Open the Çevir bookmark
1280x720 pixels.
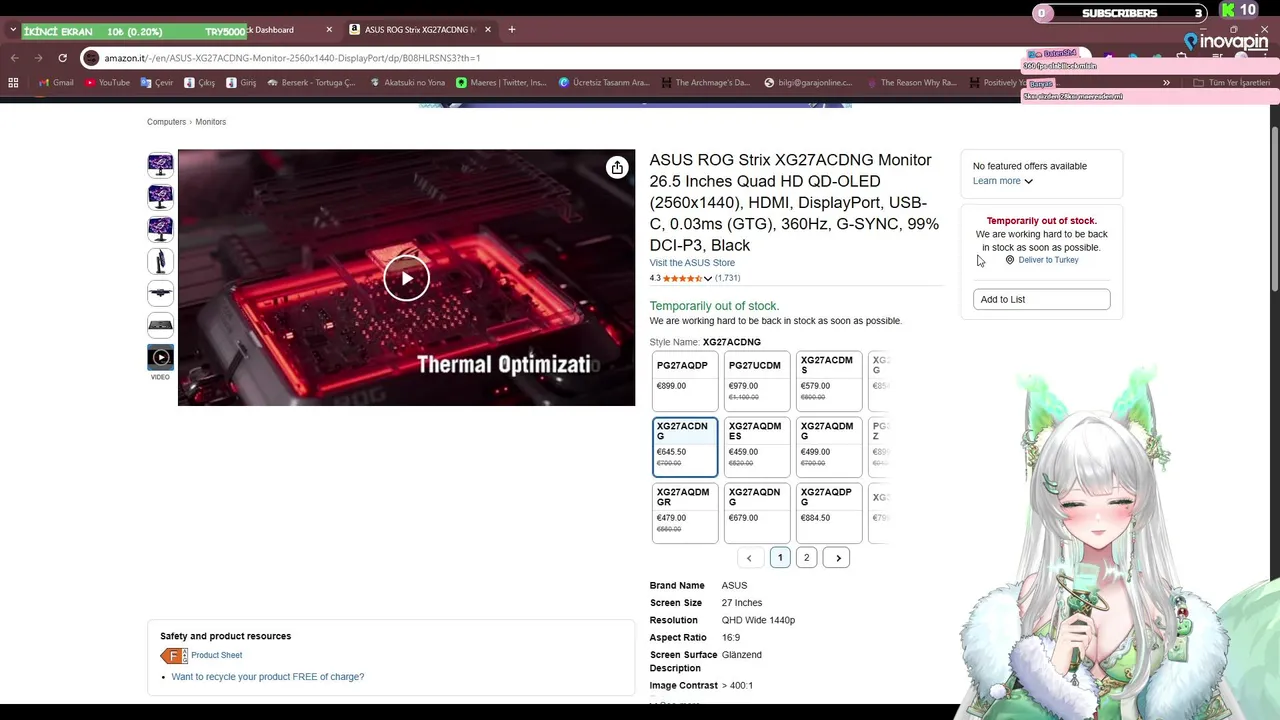[x=157, y=83]
